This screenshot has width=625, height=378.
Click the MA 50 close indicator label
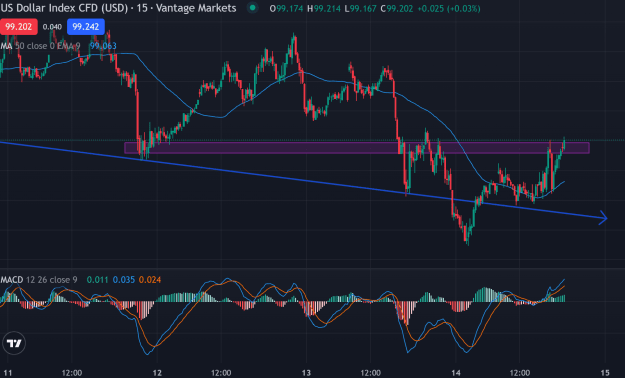(x=41, y=46)
